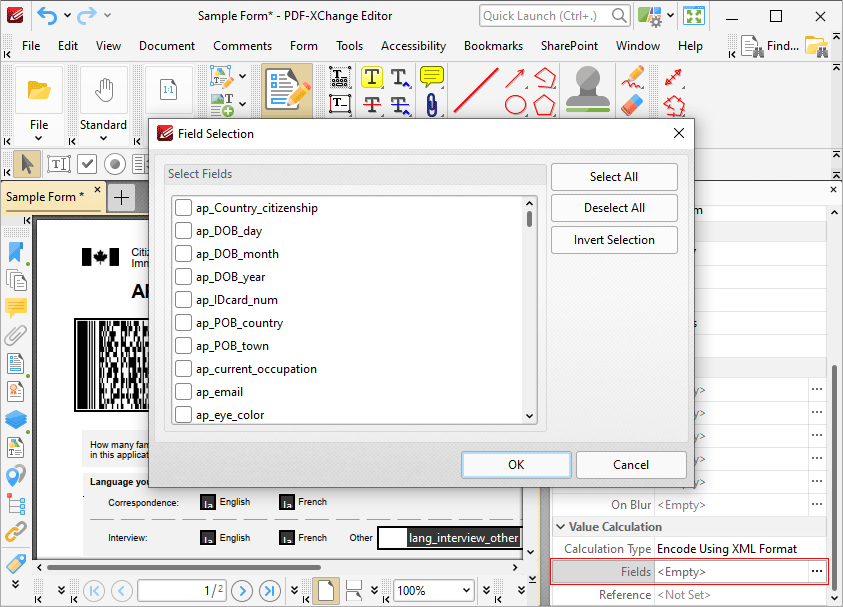Open the File folder toolbar icon
Screen dimensions: 843x607
[39, 90]
